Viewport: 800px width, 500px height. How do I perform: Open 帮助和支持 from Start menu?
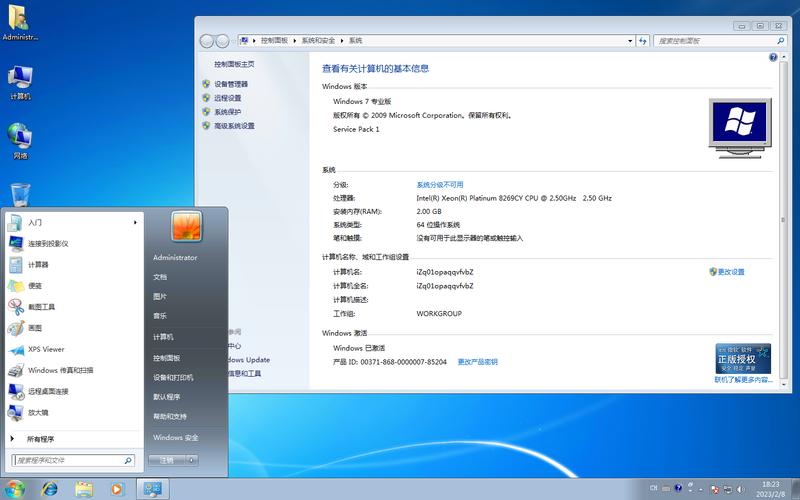pos(170,416)
